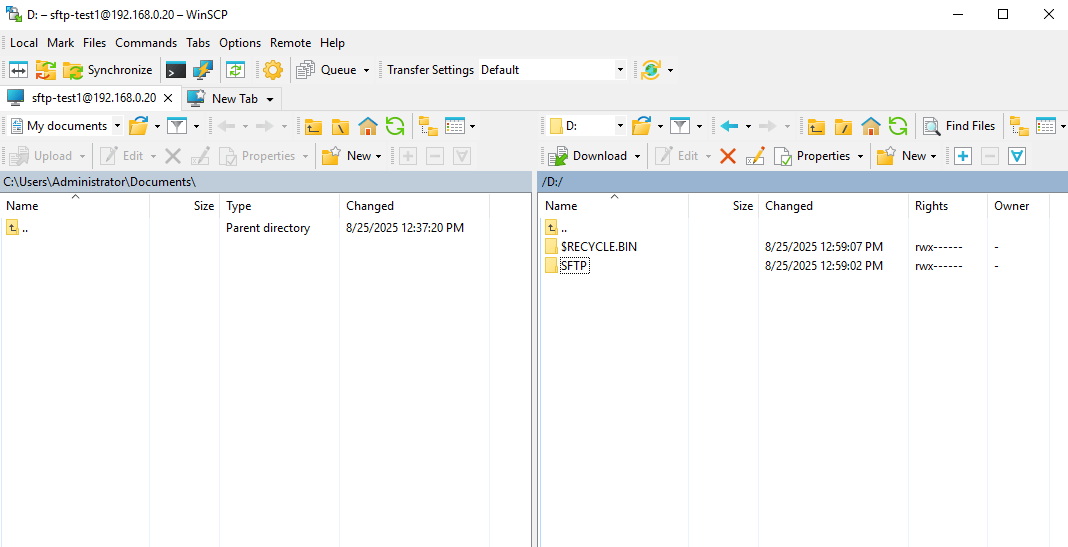1068x547 pixels.
Task: Open the Local menu
Action: [x=24, y=42]
